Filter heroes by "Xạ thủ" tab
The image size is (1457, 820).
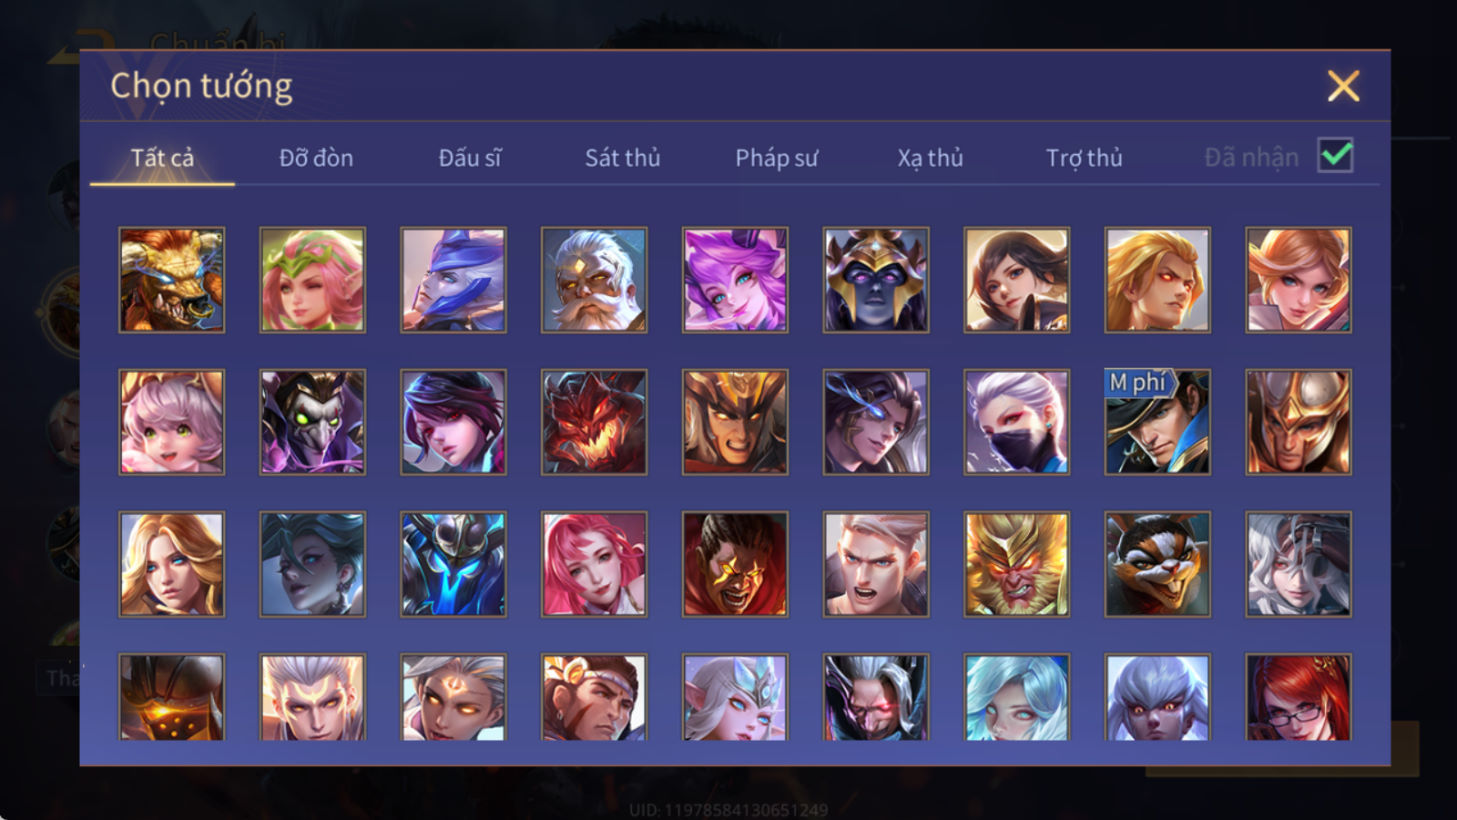930,158
